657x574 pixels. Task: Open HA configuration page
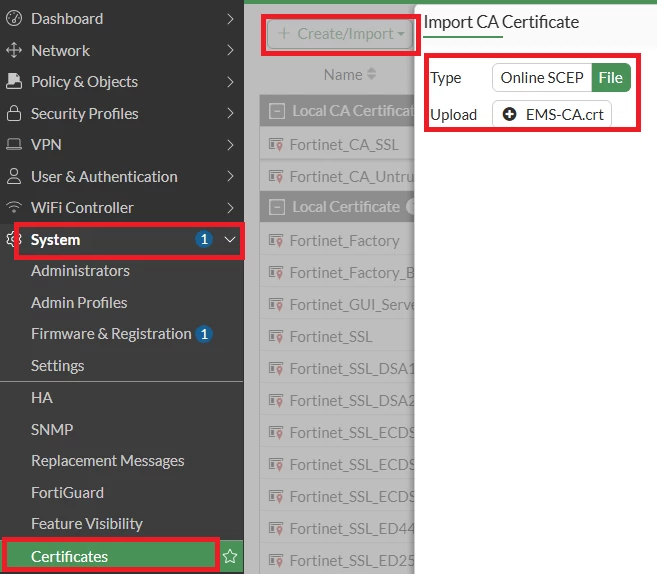[42, 398]
